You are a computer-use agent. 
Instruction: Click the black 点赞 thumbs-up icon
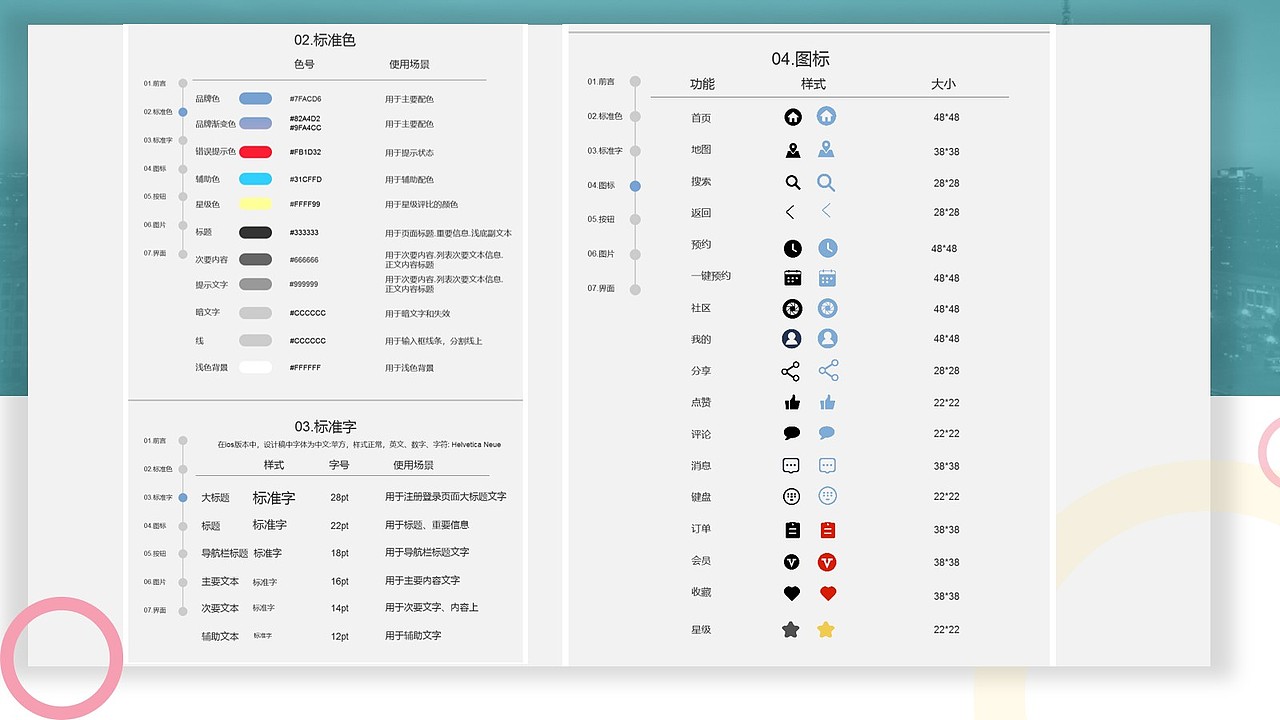pyautogui.click(x=792, y=402)
